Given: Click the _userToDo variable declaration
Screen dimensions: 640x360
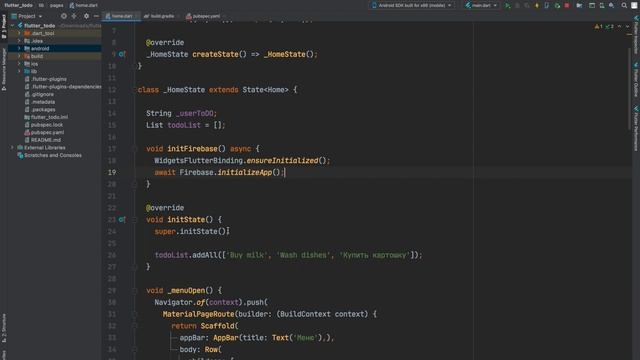Looking at the screenshot, I should 194,113.
